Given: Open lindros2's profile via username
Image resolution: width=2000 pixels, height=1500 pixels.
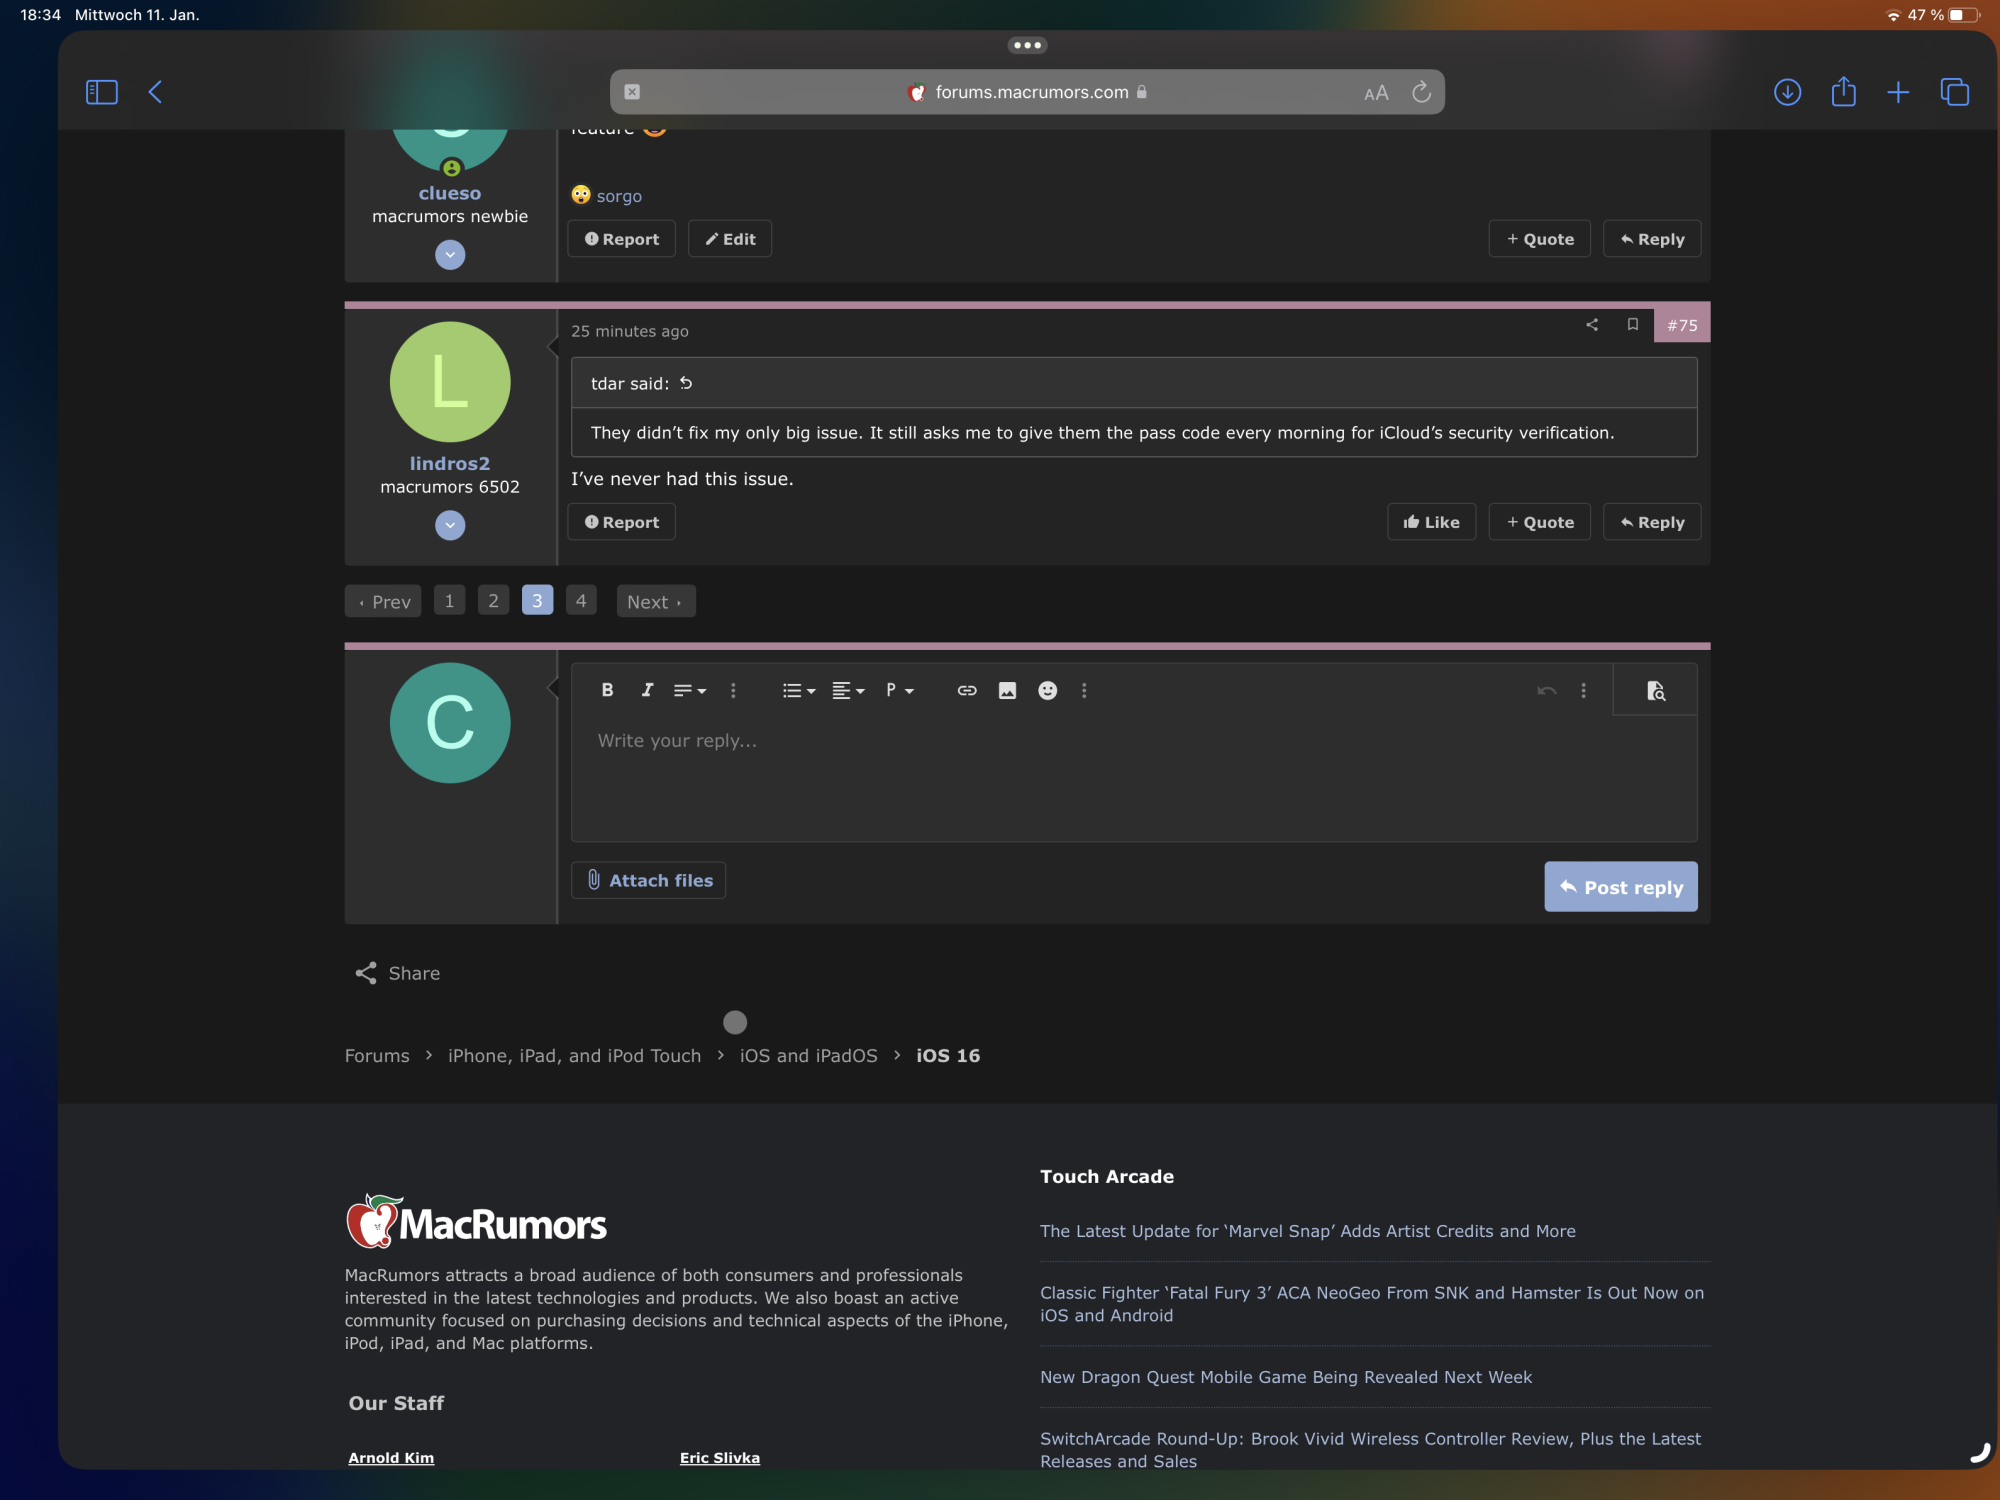Looking at the screenshot, I should point(450,463).
